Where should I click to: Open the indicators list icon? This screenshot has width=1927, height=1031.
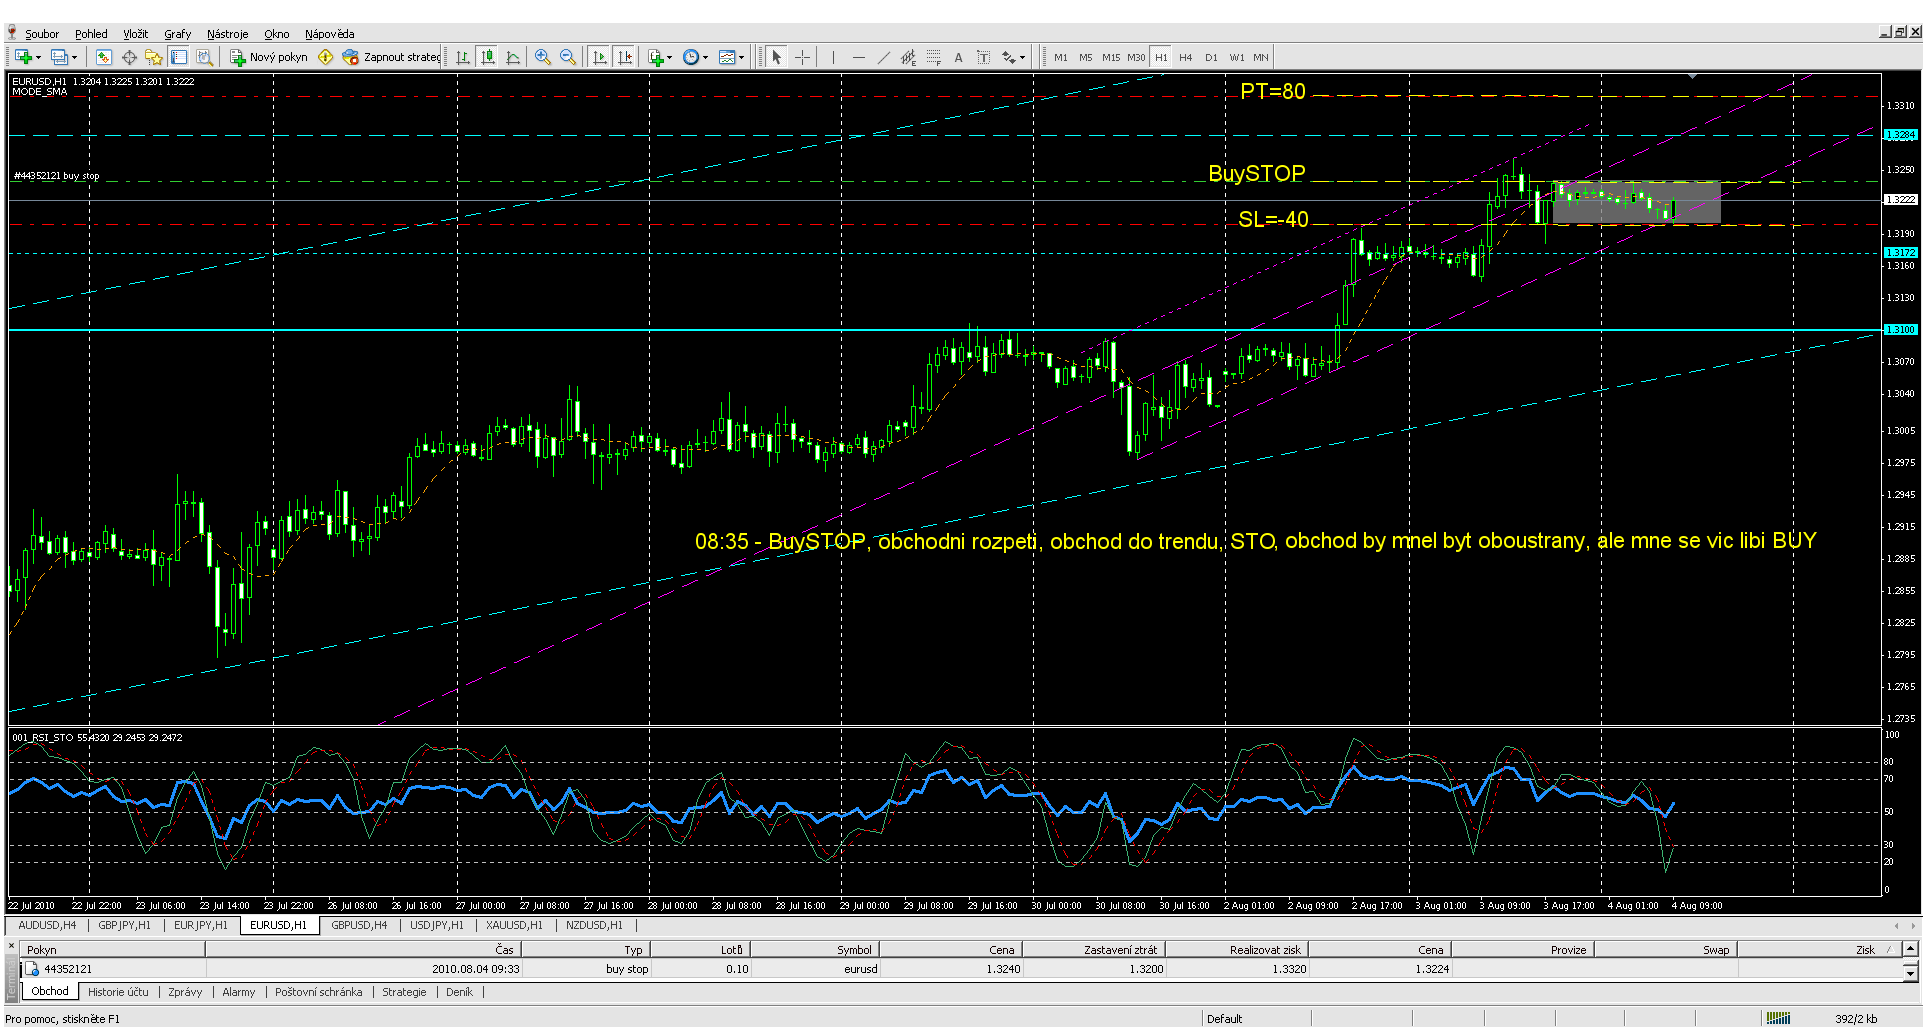click(656, 57)
